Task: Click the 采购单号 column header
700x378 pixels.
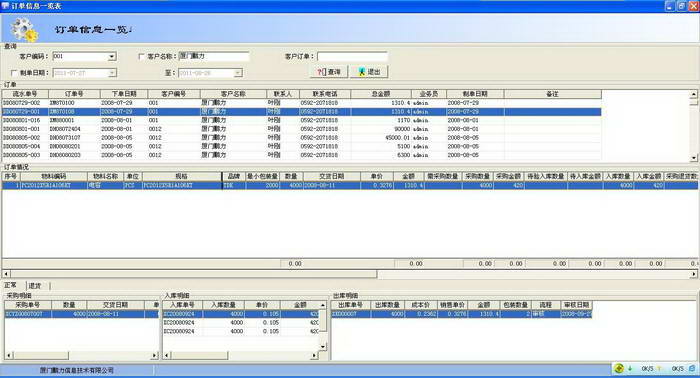Action: pyautogui.click(x=28, y=305)
